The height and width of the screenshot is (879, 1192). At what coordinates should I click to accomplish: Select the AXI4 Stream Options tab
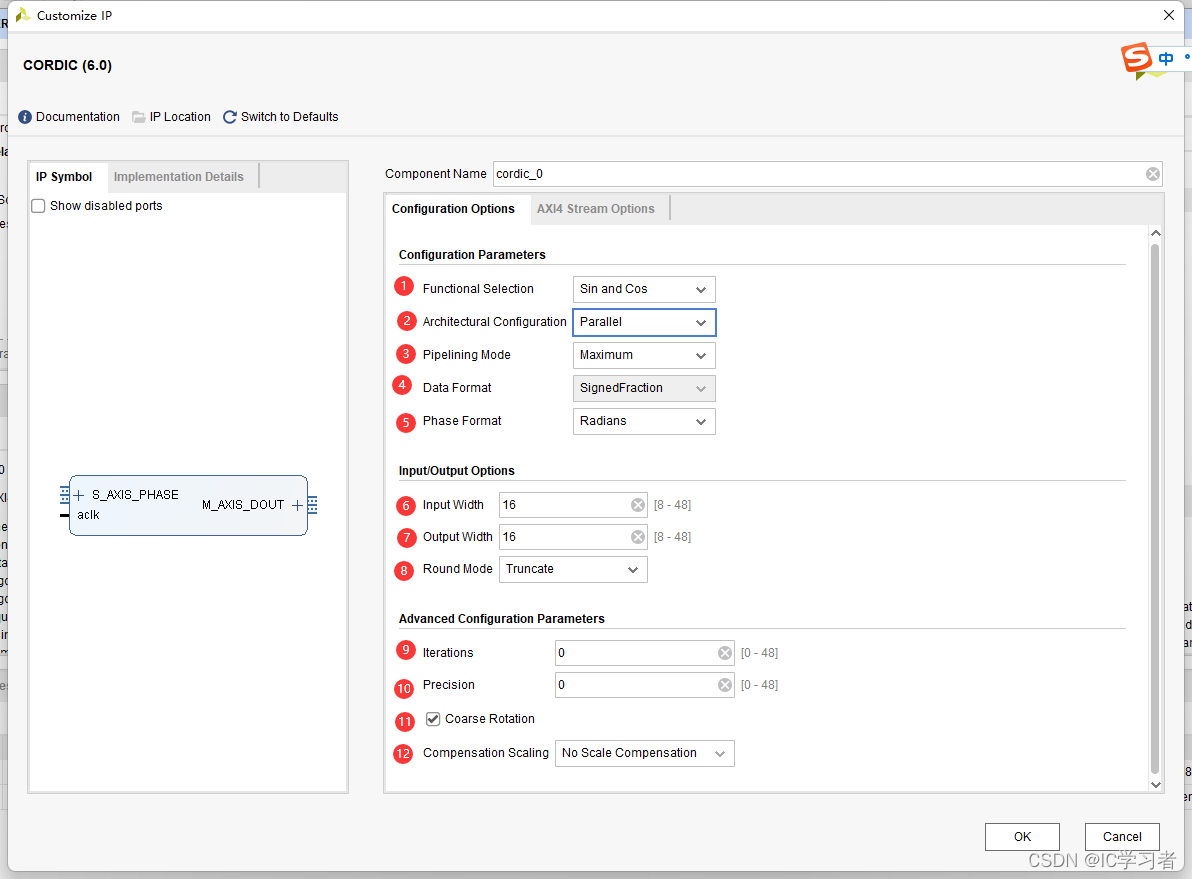click(x=596, y=208)
